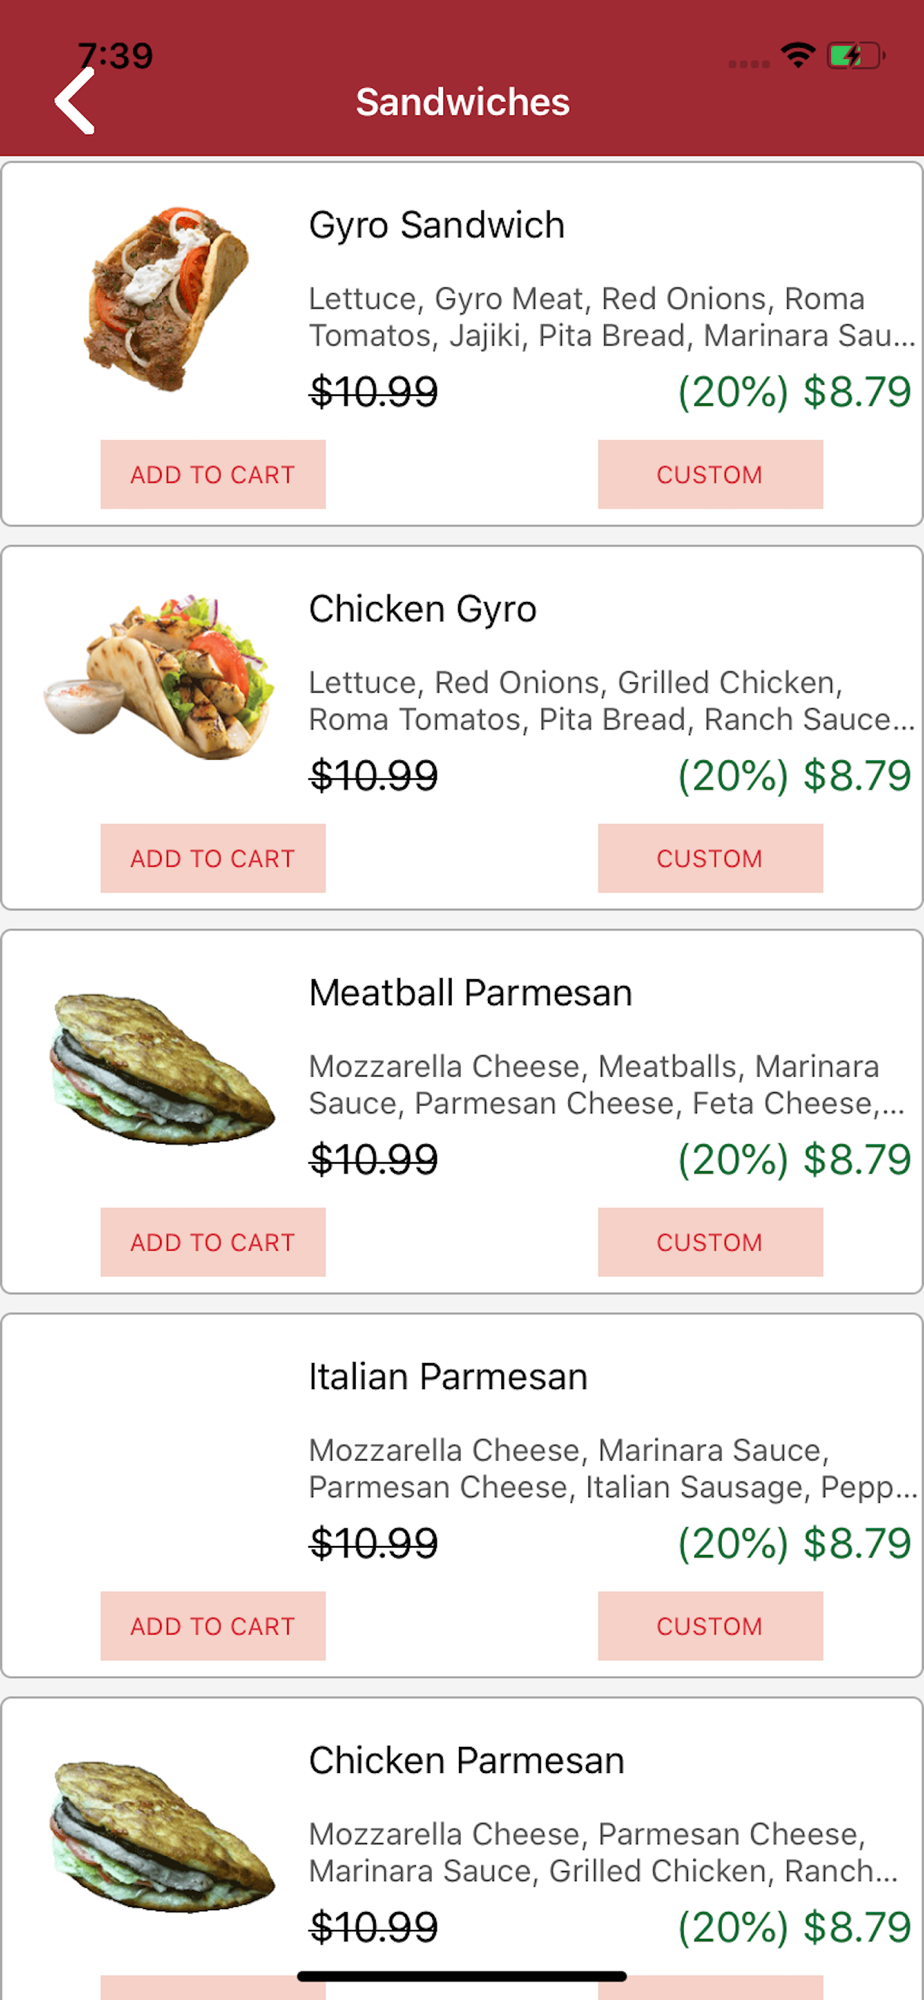Select the Chicken Parmesan discounted price

pos(795,1927)
